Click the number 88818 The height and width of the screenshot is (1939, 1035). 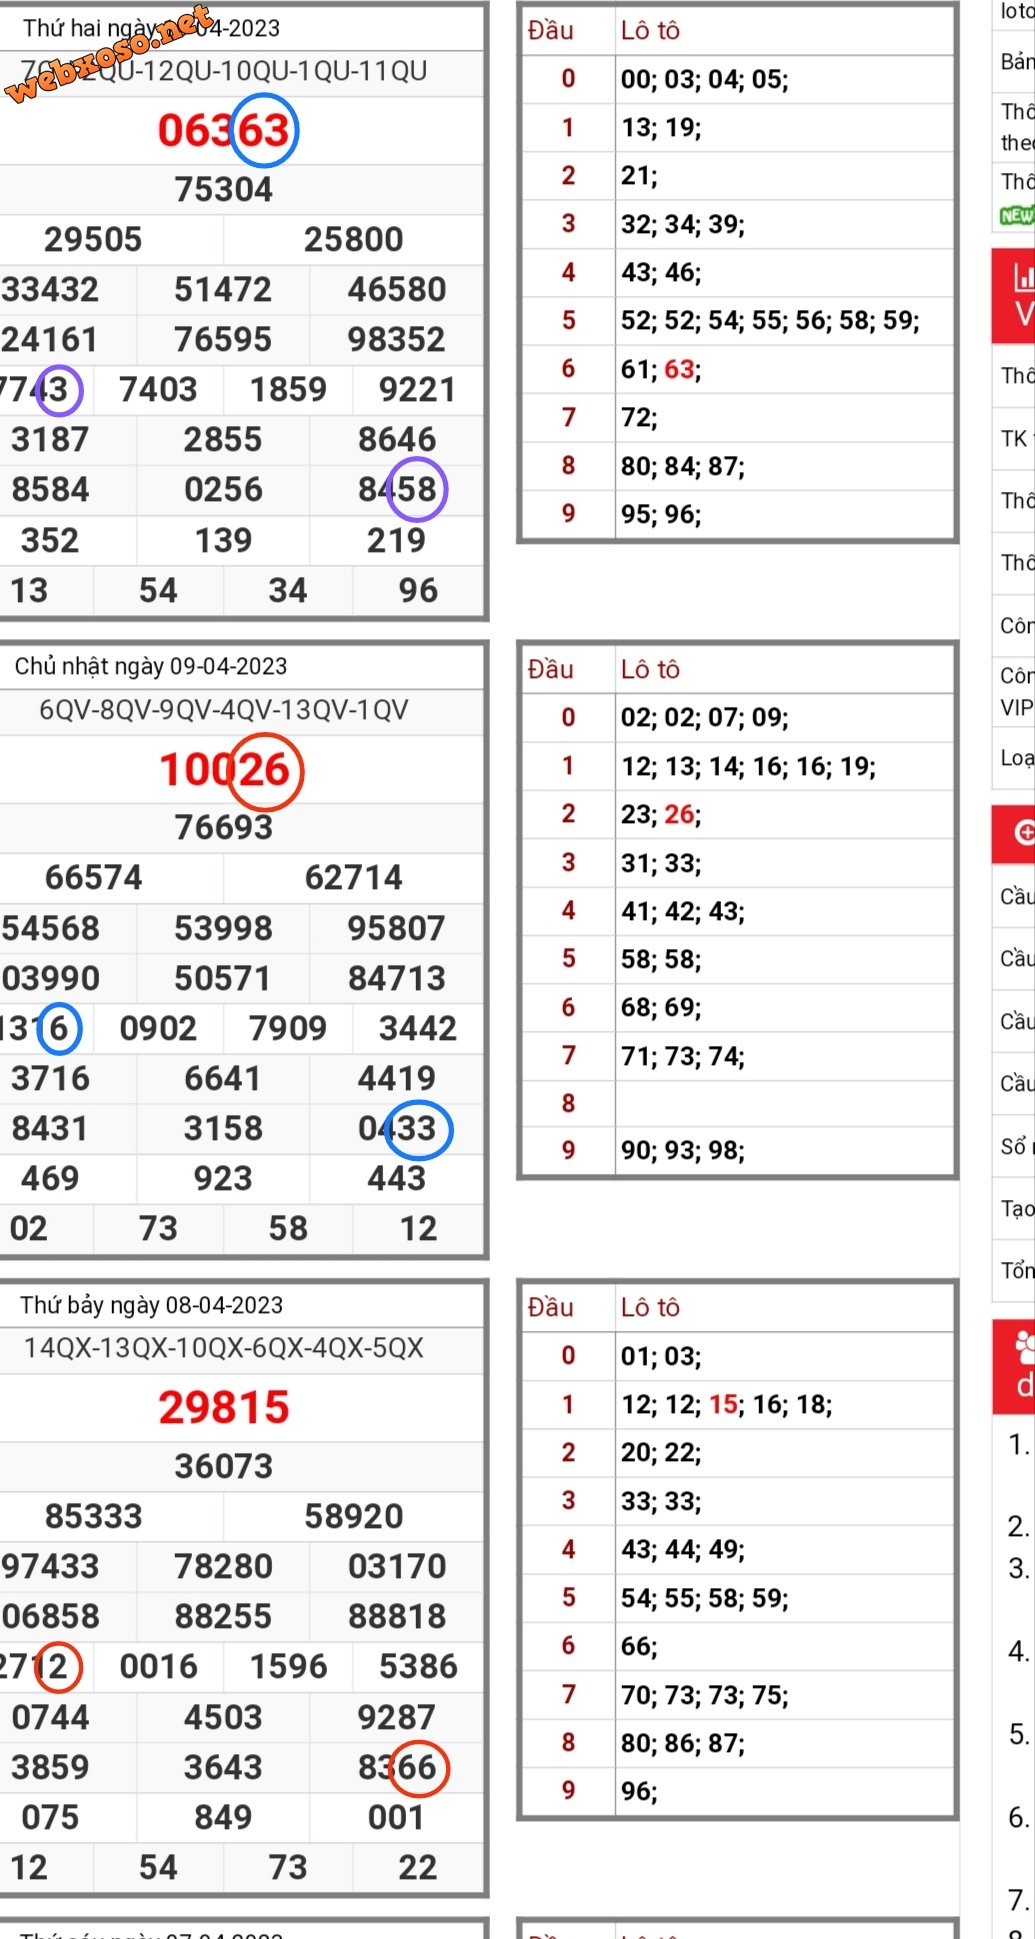397,1616
